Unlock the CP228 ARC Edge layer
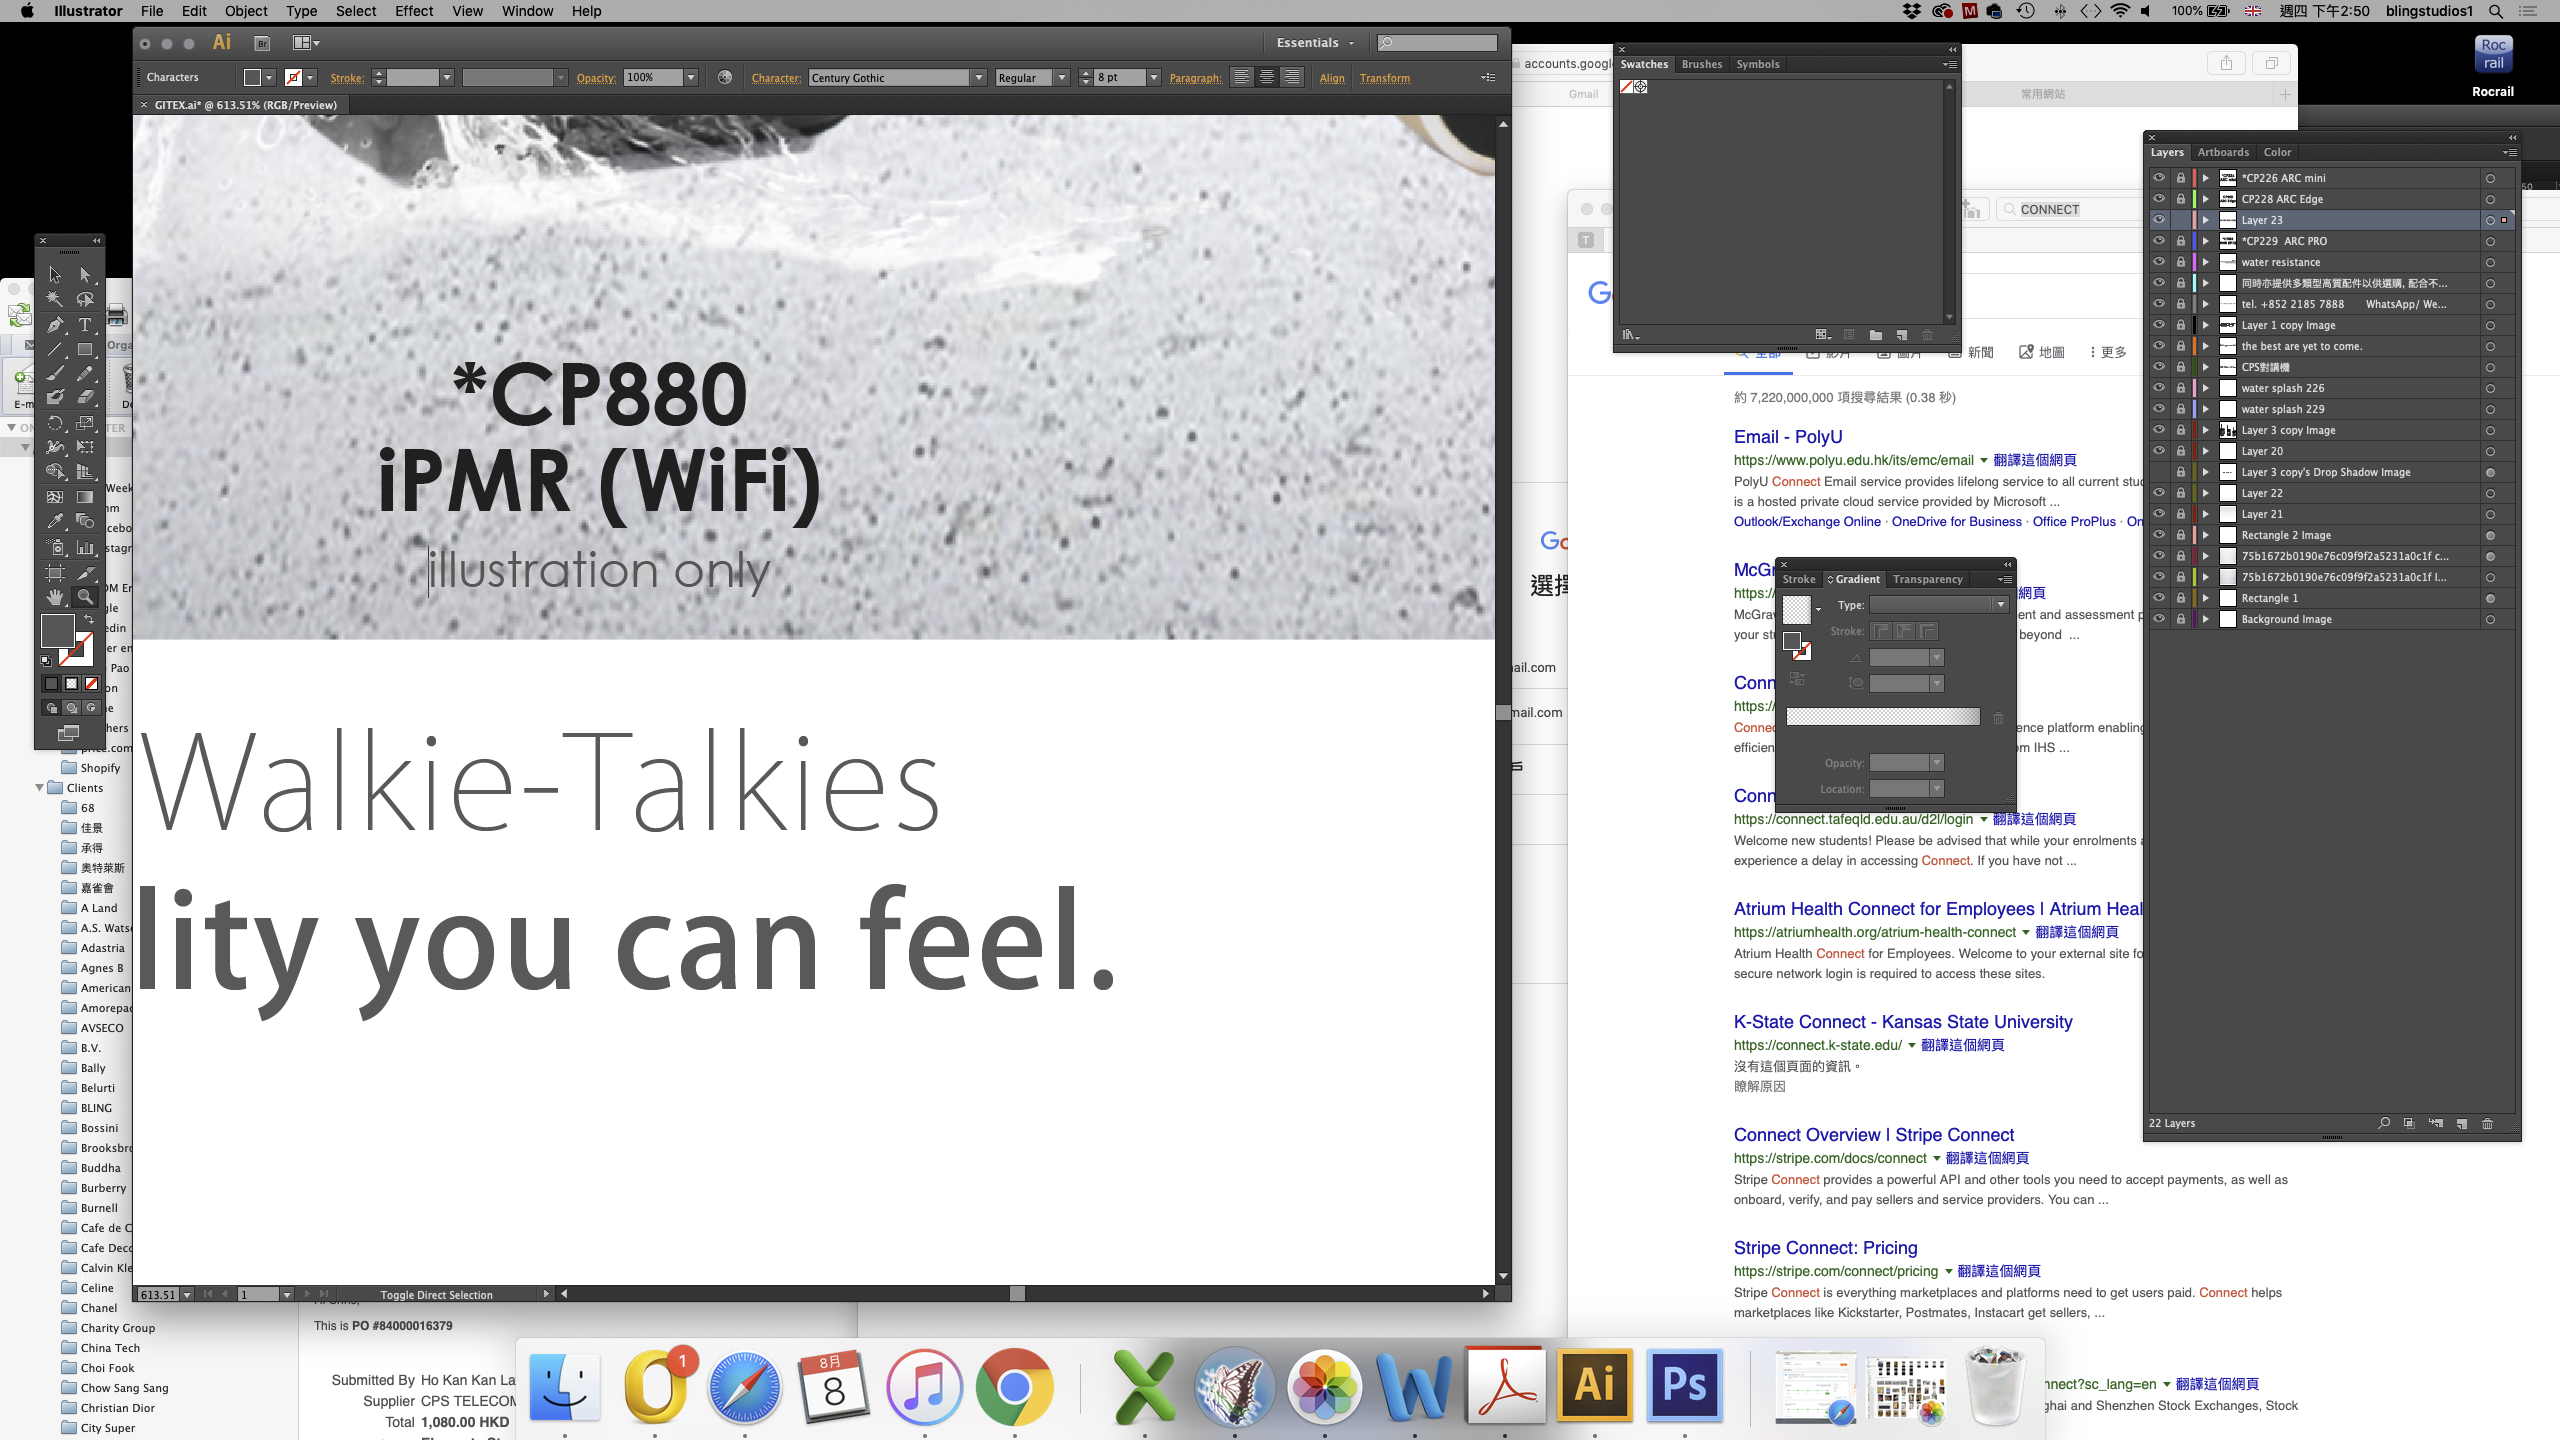2560x1440 pixels. 2181,199
